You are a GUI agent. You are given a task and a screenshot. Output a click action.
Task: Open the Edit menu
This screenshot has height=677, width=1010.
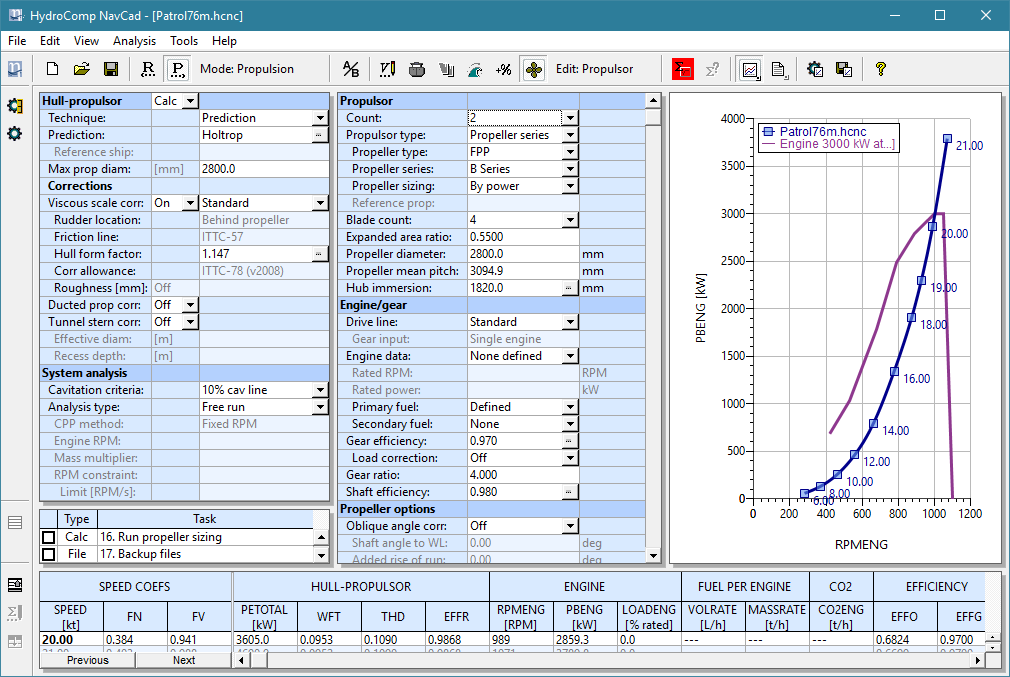pos(50,41)
